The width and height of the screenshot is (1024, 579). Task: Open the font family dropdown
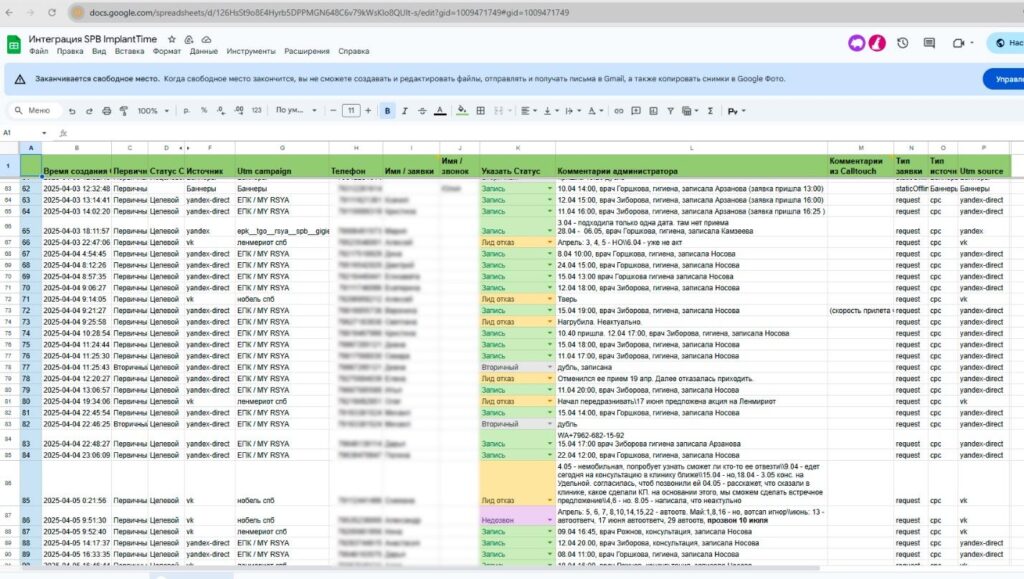tap(296, 111)
